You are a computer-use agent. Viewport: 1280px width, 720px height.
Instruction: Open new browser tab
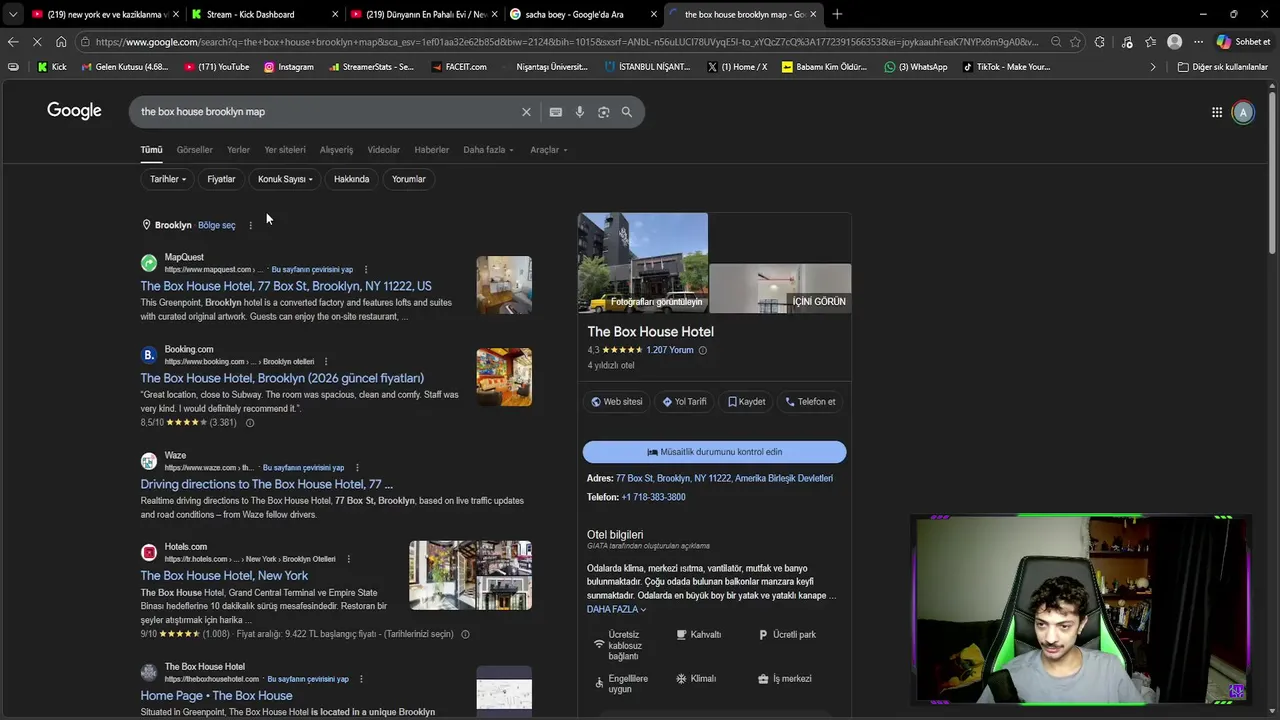[x=837, y=14]
